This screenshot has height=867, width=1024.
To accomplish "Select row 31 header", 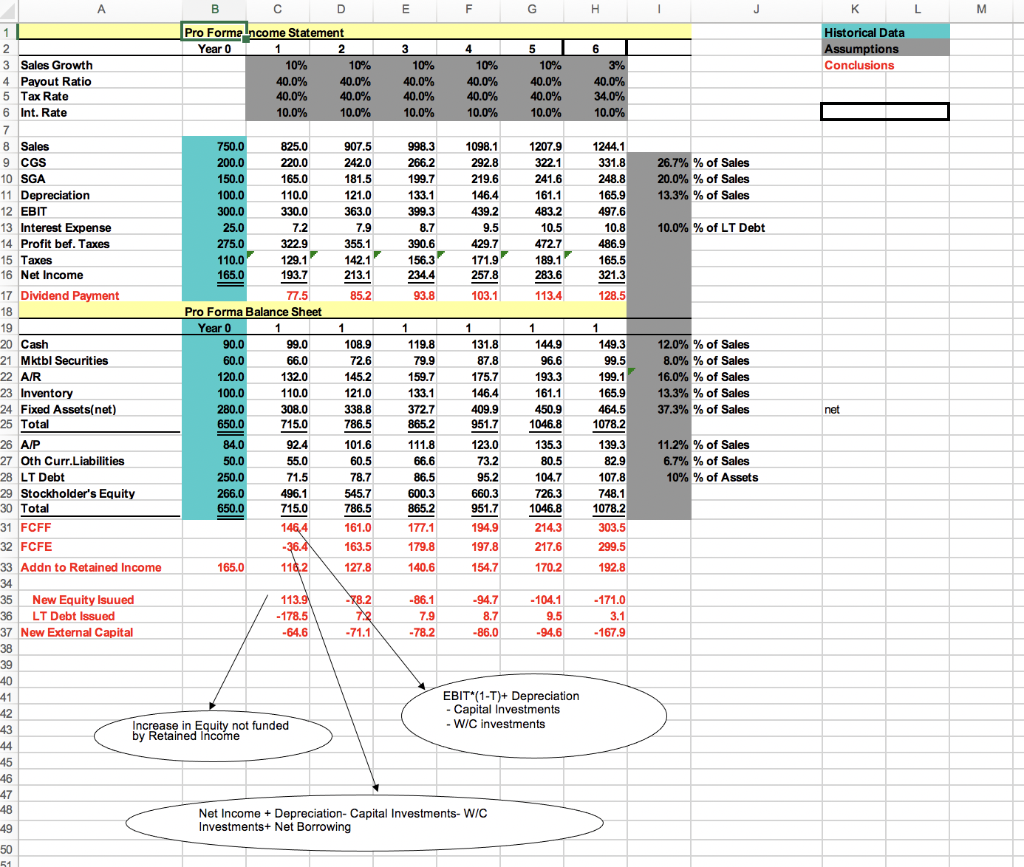I will coord(7,528).
